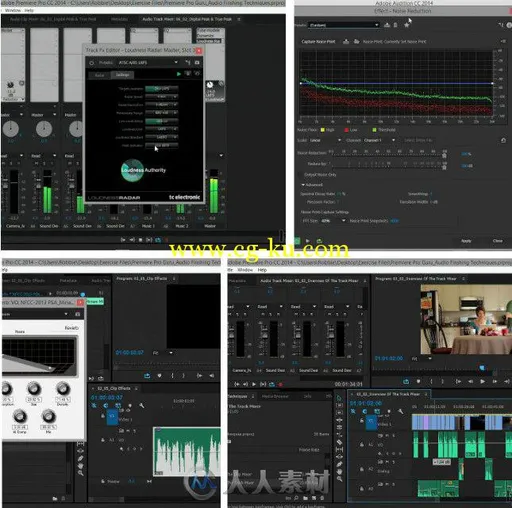
Task: Click Play in the Track Mixer program monitor
Action: [x=482, y=381]
